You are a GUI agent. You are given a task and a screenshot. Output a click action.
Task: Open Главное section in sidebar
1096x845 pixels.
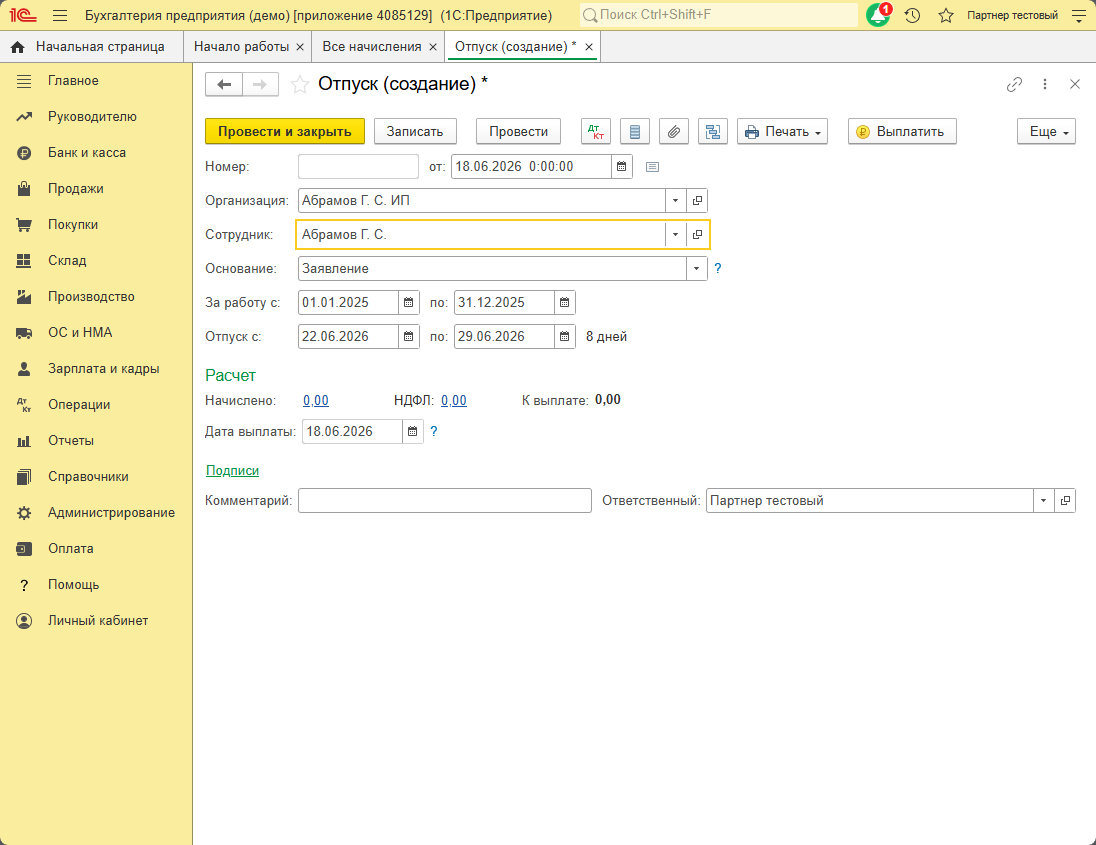tap(96, 81)
